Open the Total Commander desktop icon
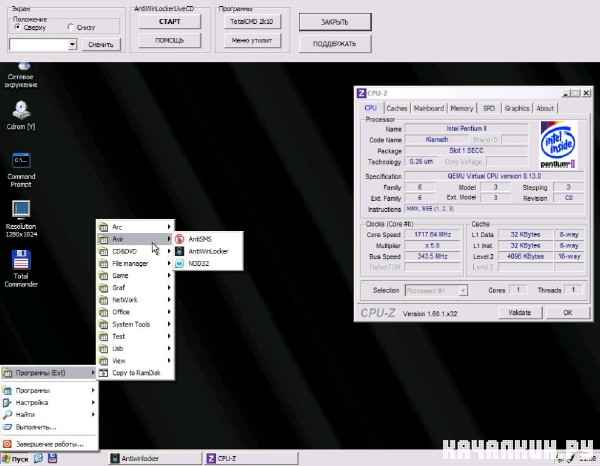 (21, 268)
